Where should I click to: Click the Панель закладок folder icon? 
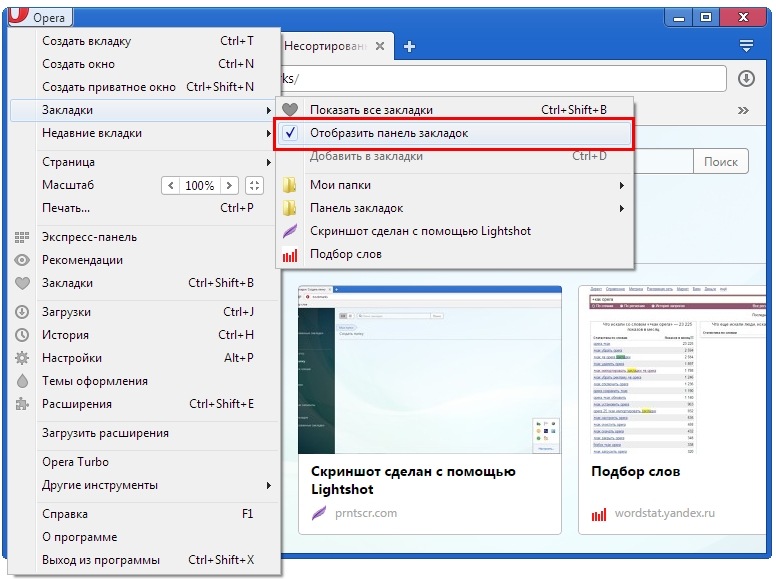[290, 208]
